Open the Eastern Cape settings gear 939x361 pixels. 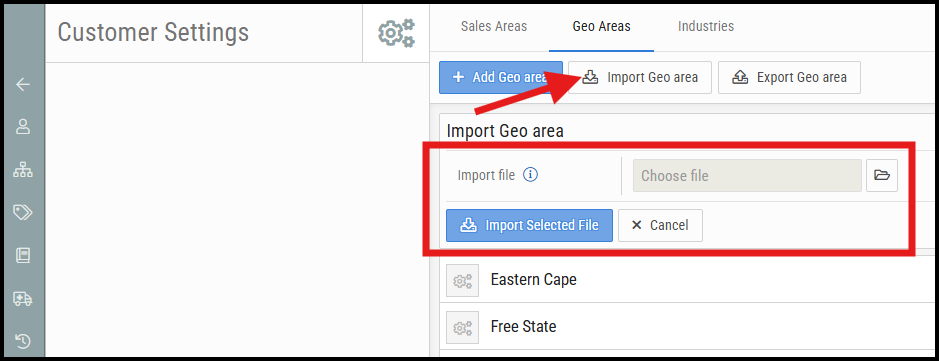462,280
